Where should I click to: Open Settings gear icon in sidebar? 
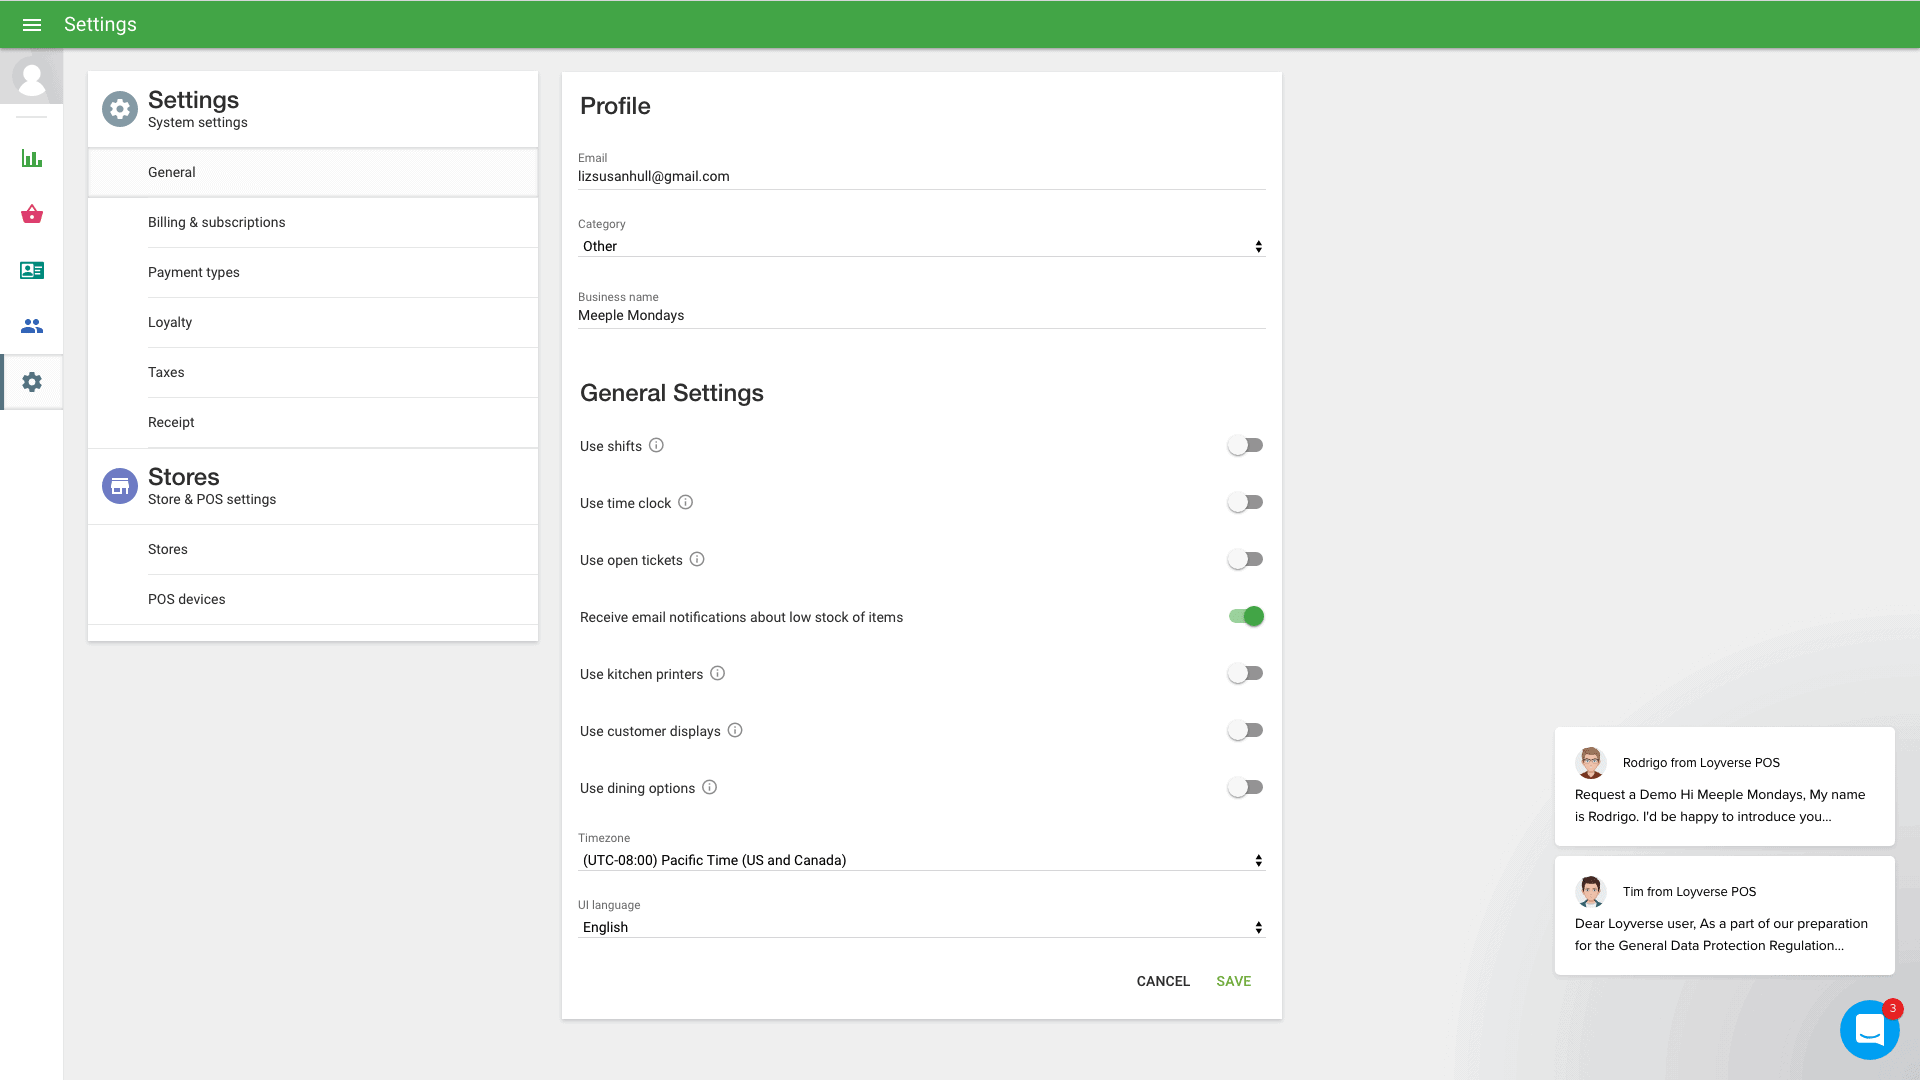(x=32, y=382)
